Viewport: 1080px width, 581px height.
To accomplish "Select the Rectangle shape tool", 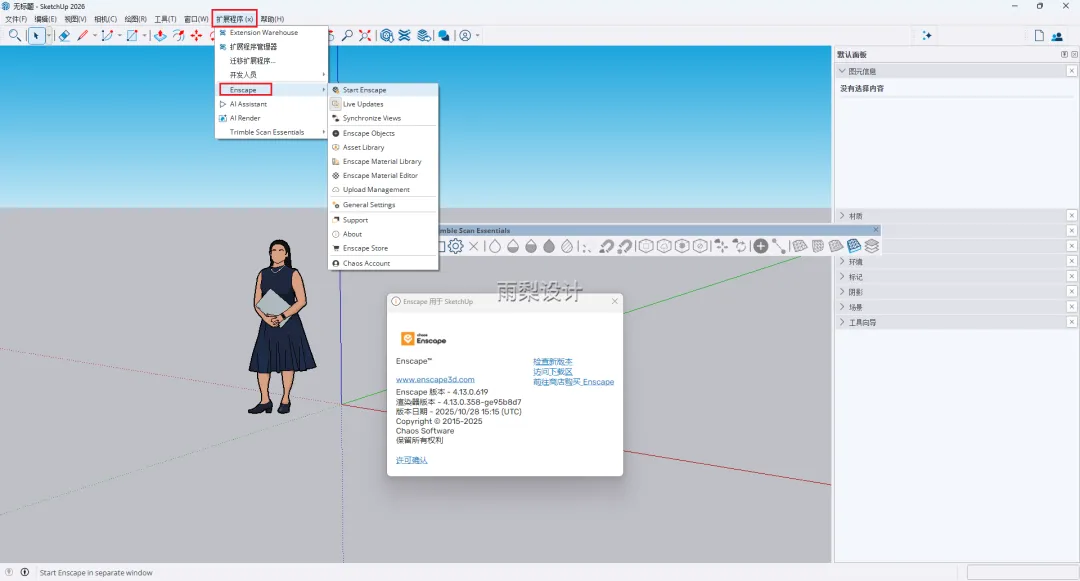I will (132, 35).
